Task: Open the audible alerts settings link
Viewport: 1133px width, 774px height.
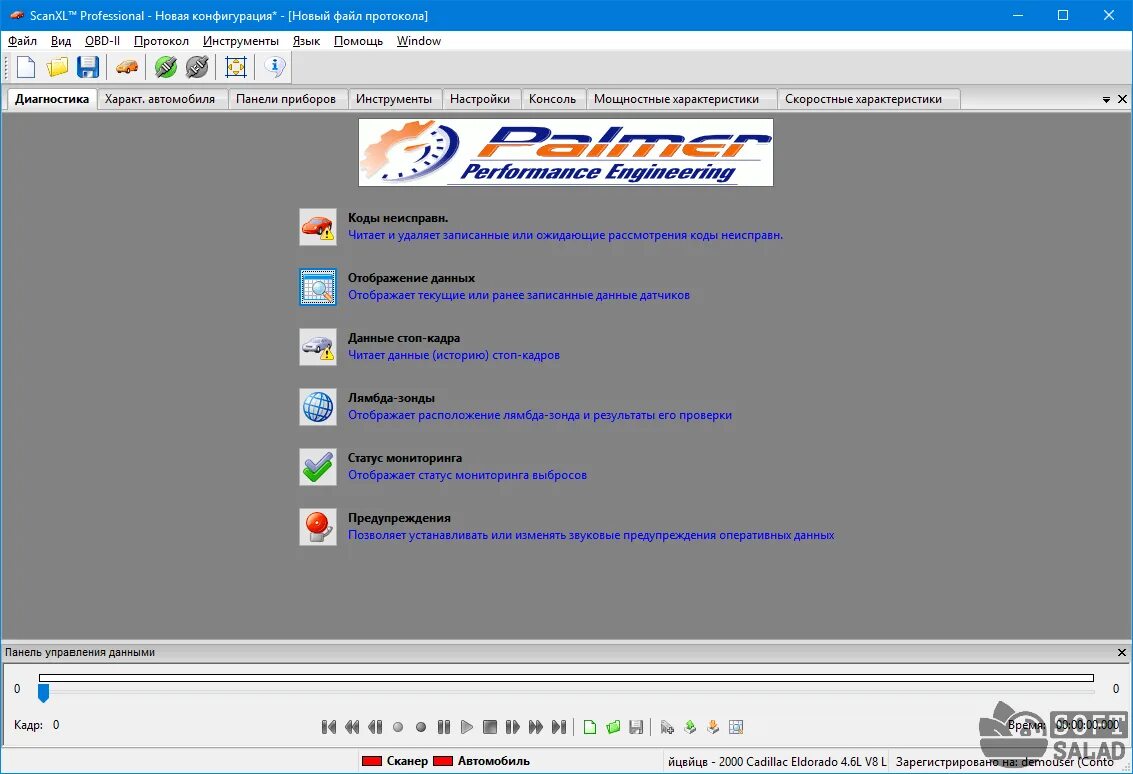Action: click(591, 535)
